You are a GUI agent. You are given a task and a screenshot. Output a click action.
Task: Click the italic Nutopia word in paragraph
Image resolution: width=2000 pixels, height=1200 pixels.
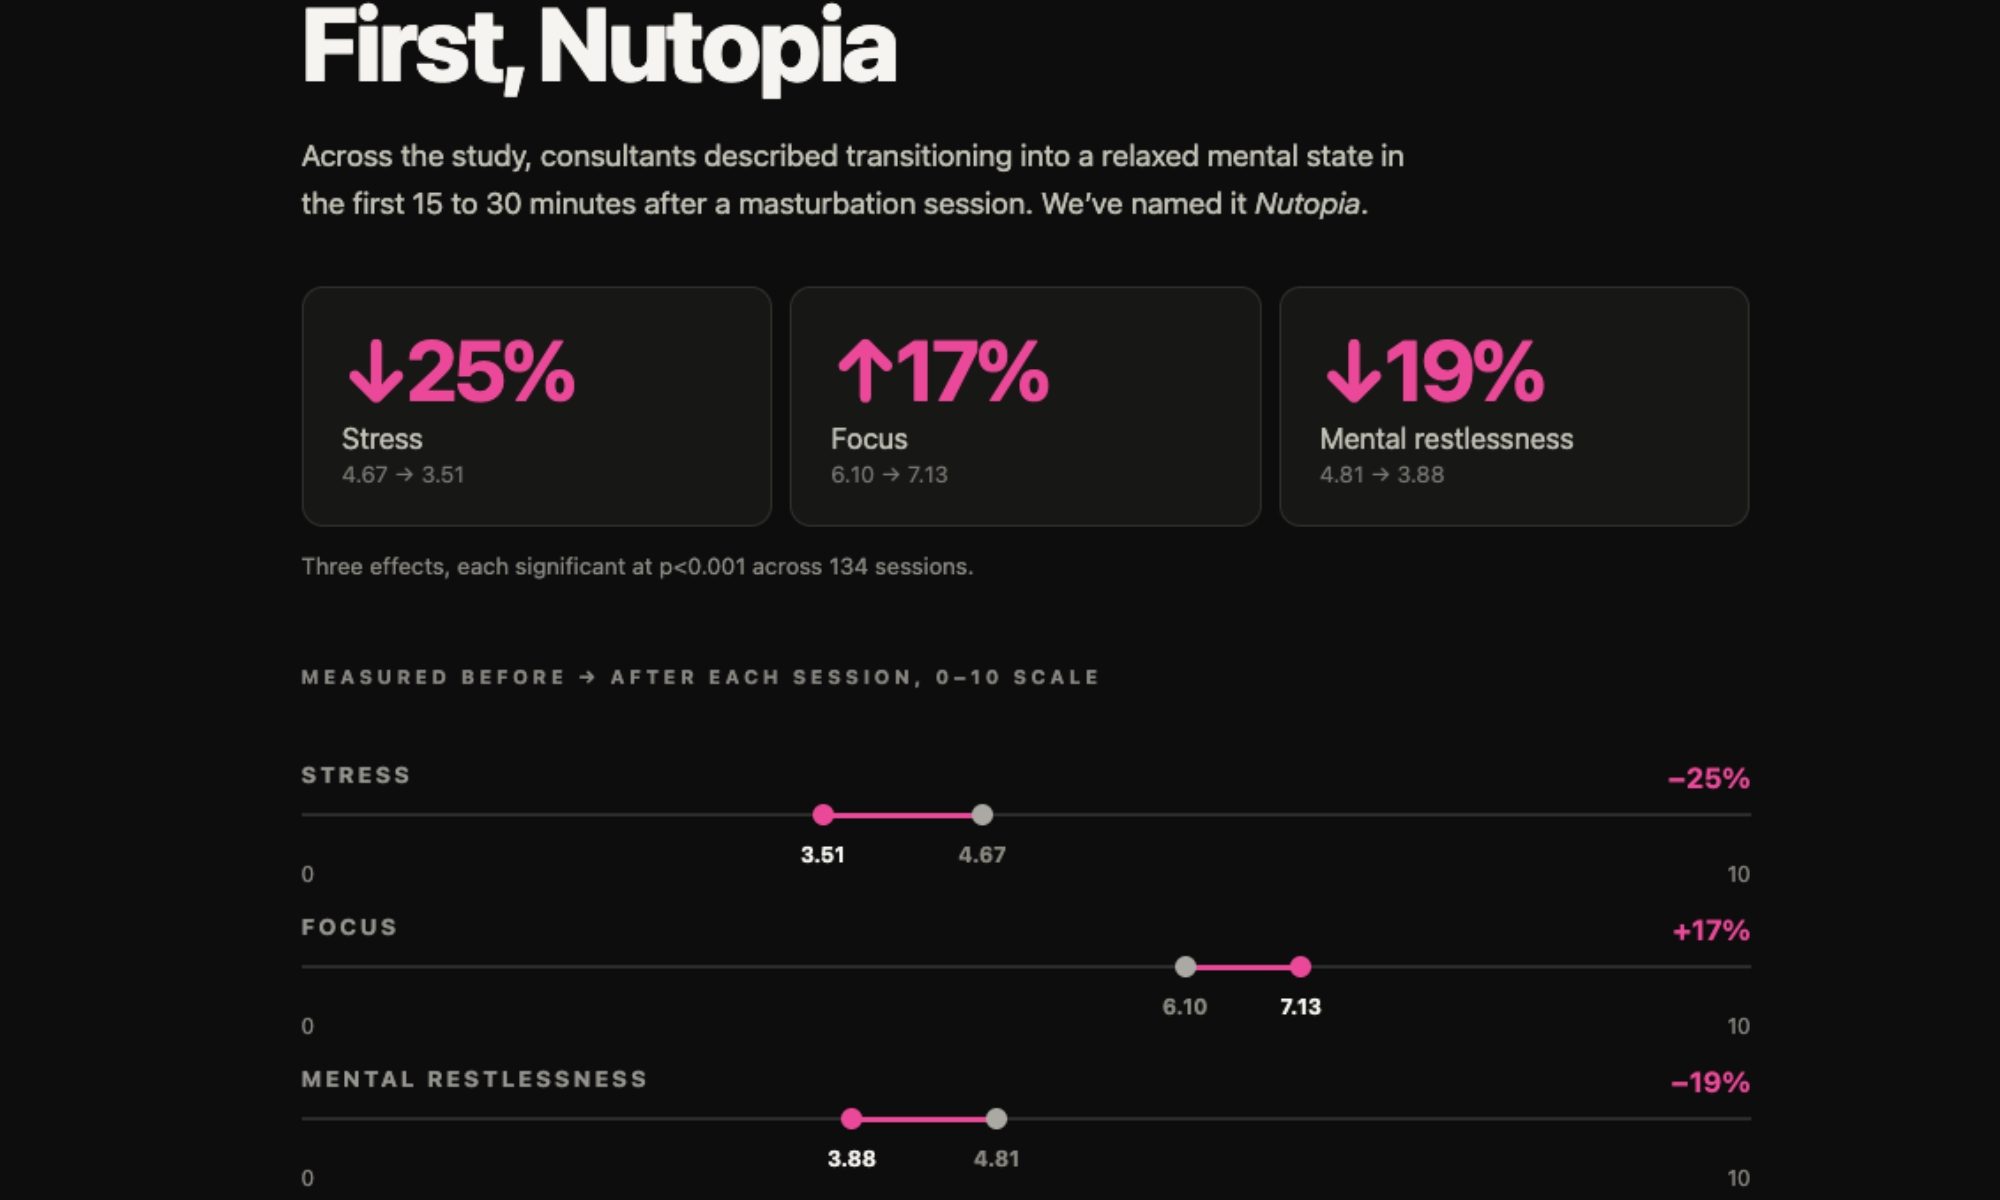tap(1307, 204)
